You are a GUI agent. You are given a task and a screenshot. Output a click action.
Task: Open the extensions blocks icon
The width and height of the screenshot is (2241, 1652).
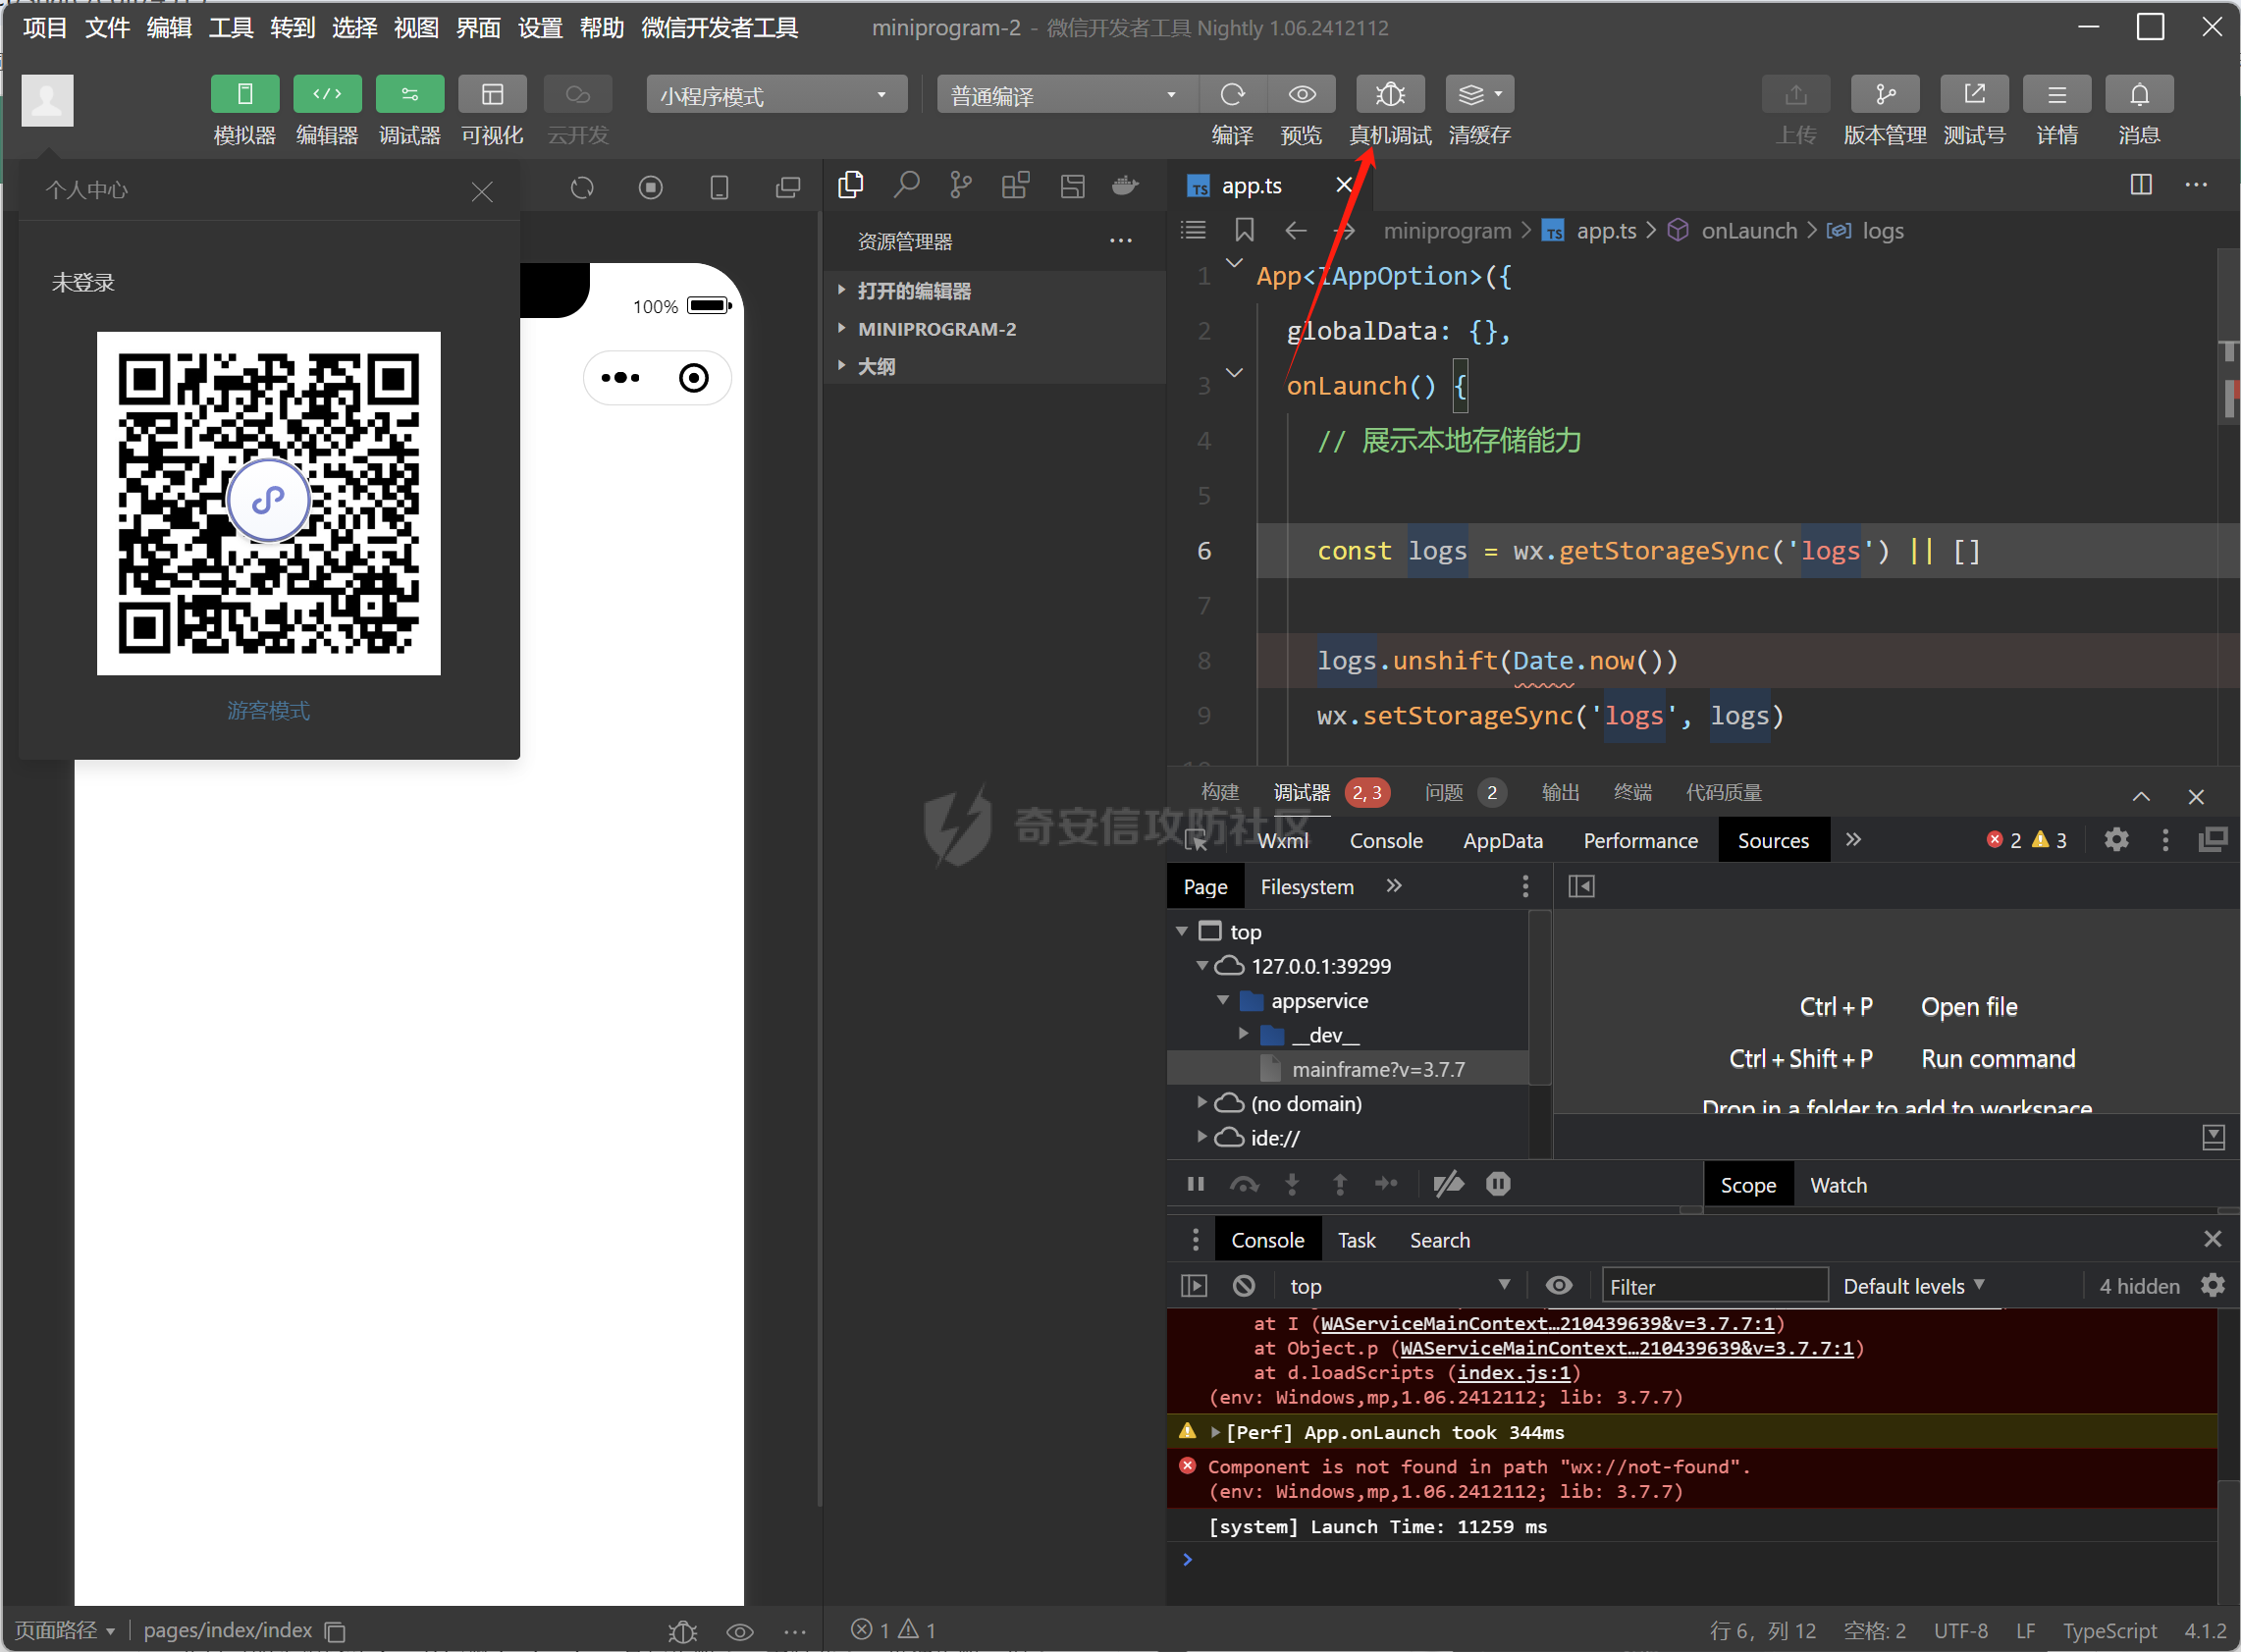tap(1015, 185)
